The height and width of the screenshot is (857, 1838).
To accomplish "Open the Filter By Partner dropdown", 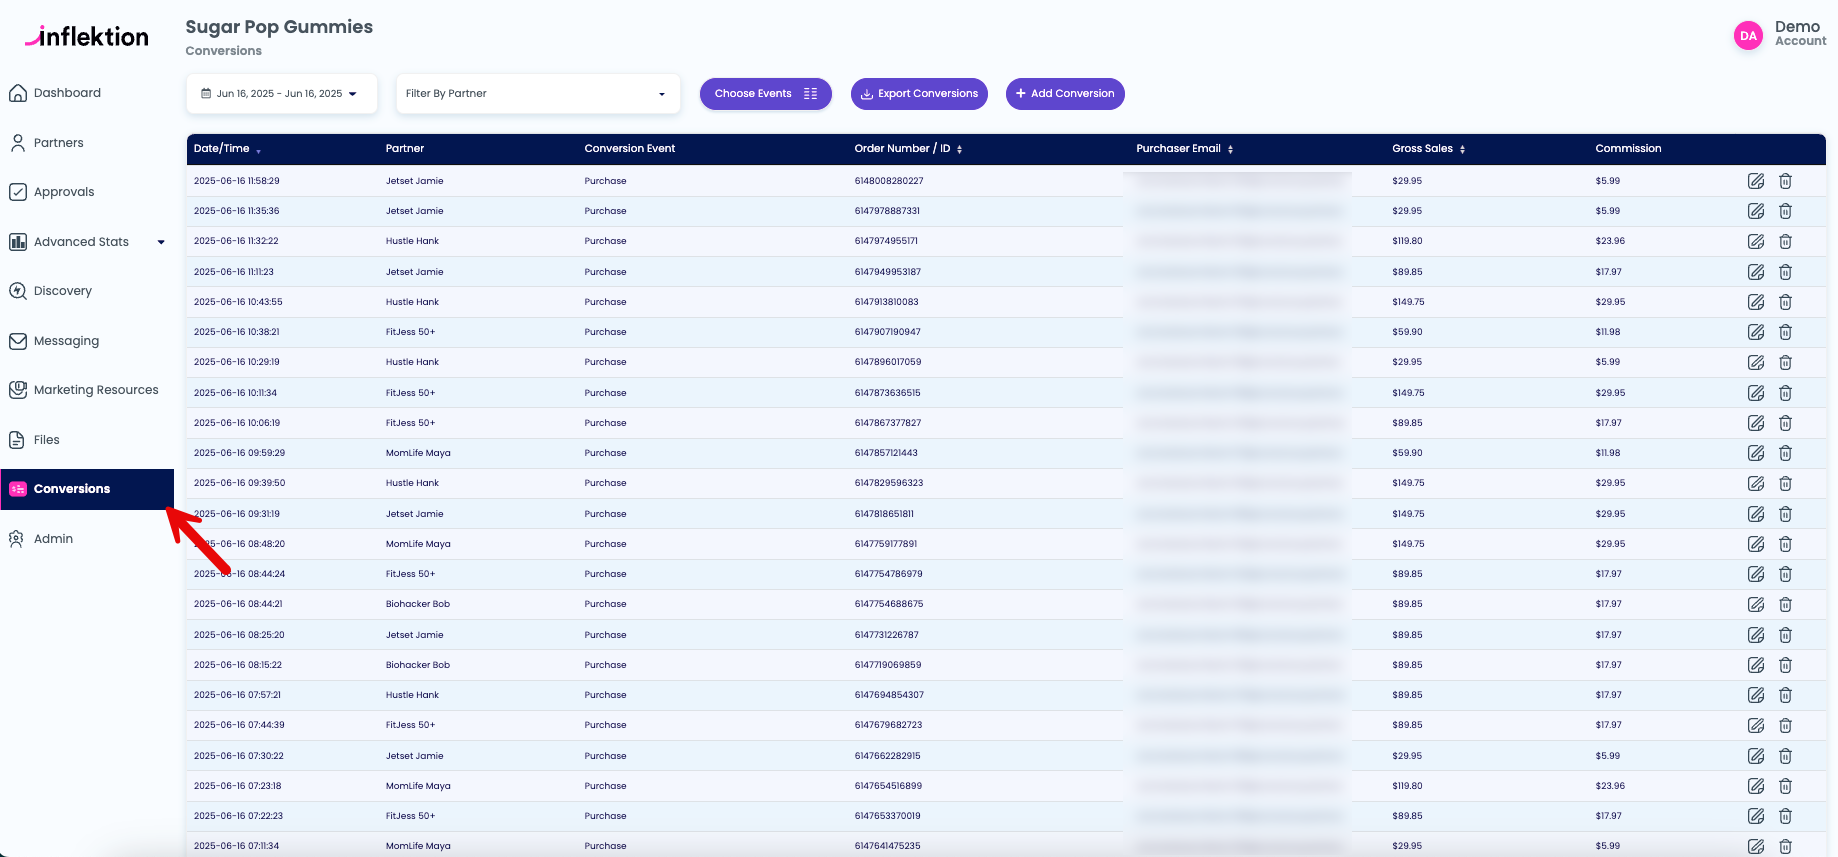I will click(538, 94).
